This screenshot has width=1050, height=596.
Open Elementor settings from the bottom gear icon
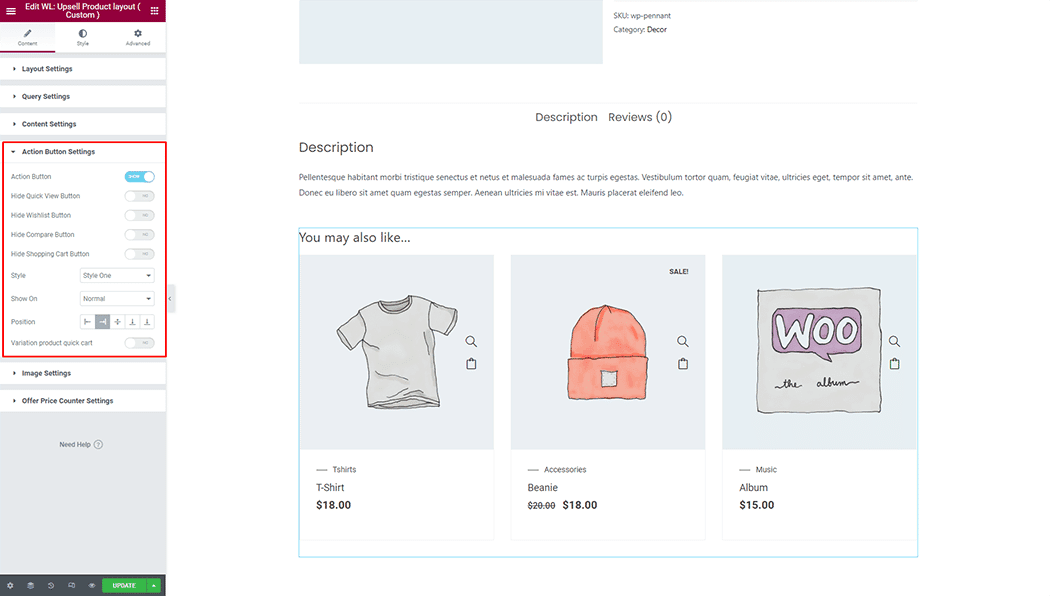(10, 585)
